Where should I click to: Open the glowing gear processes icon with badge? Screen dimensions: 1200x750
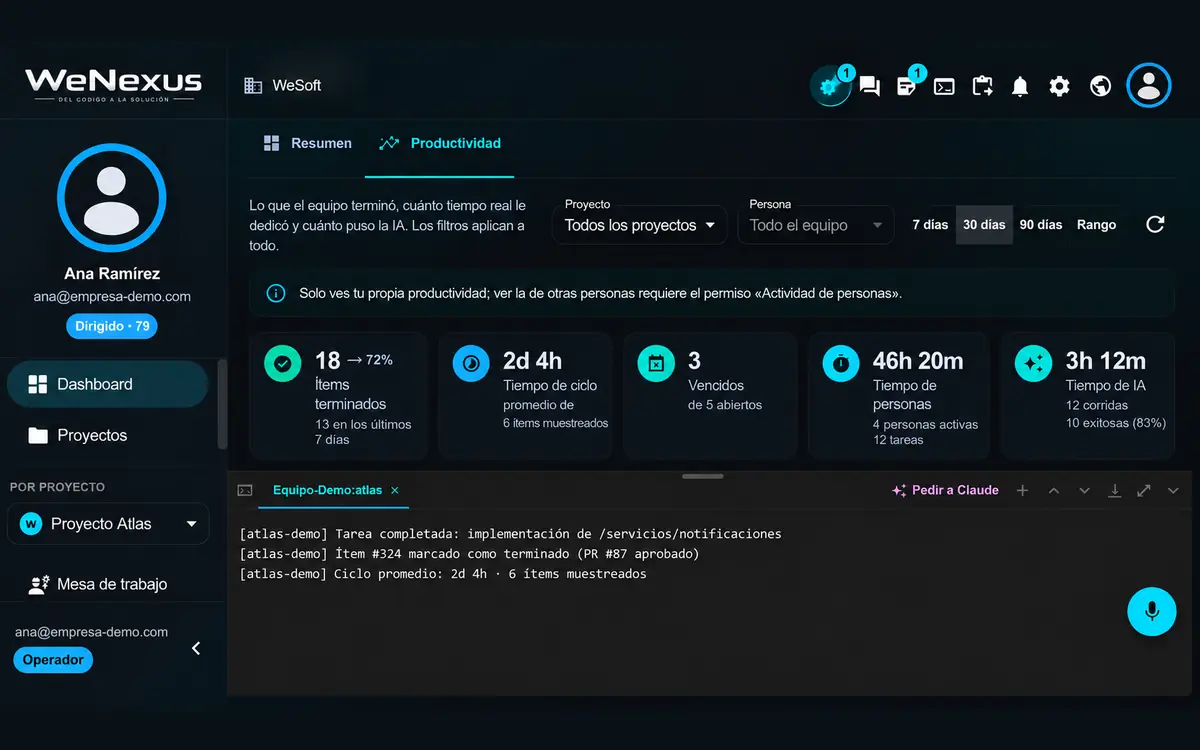(829, 86)
